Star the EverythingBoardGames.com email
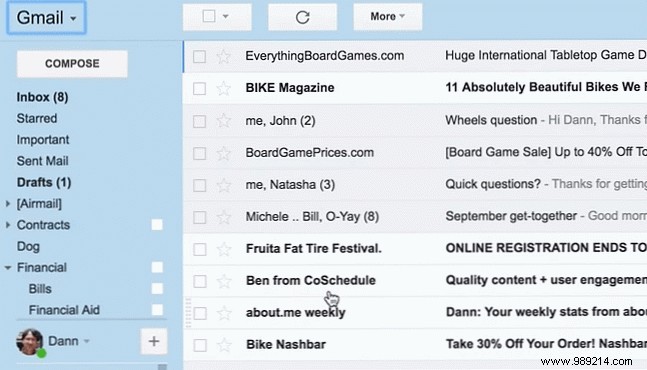This screenshot has height=370, width=647. coord(223,57)
